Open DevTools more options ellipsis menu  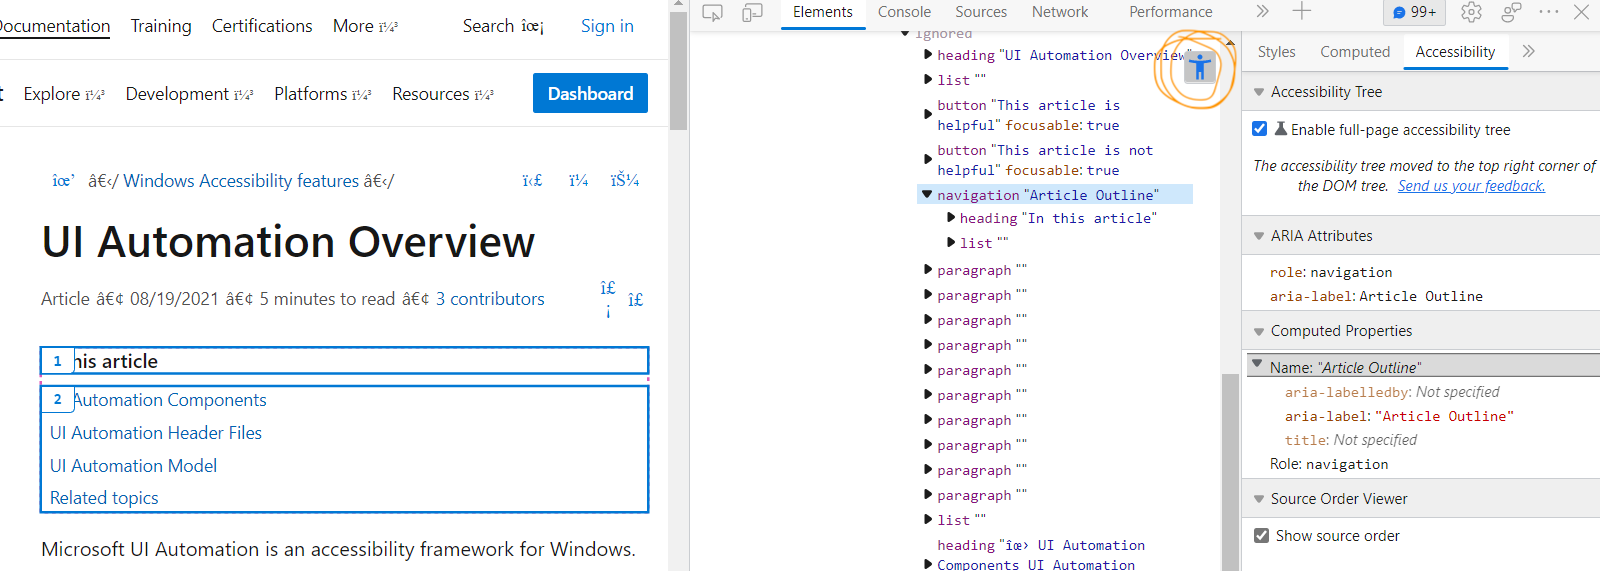click(1549, 12)
